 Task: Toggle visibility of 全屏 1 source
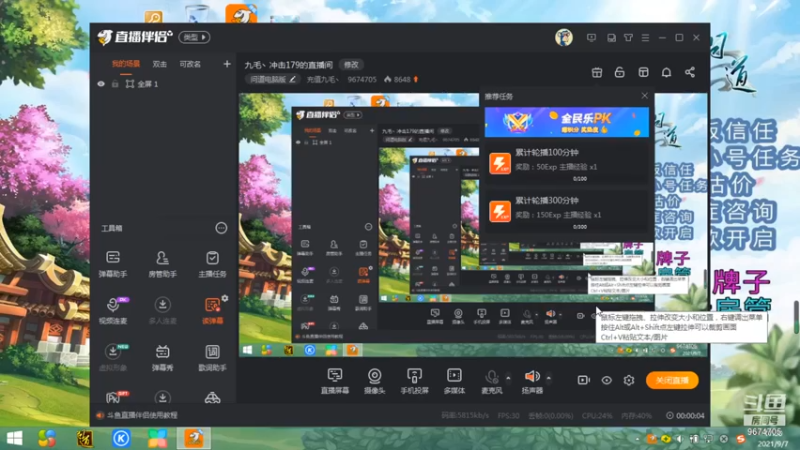click(x=101, y=84)
